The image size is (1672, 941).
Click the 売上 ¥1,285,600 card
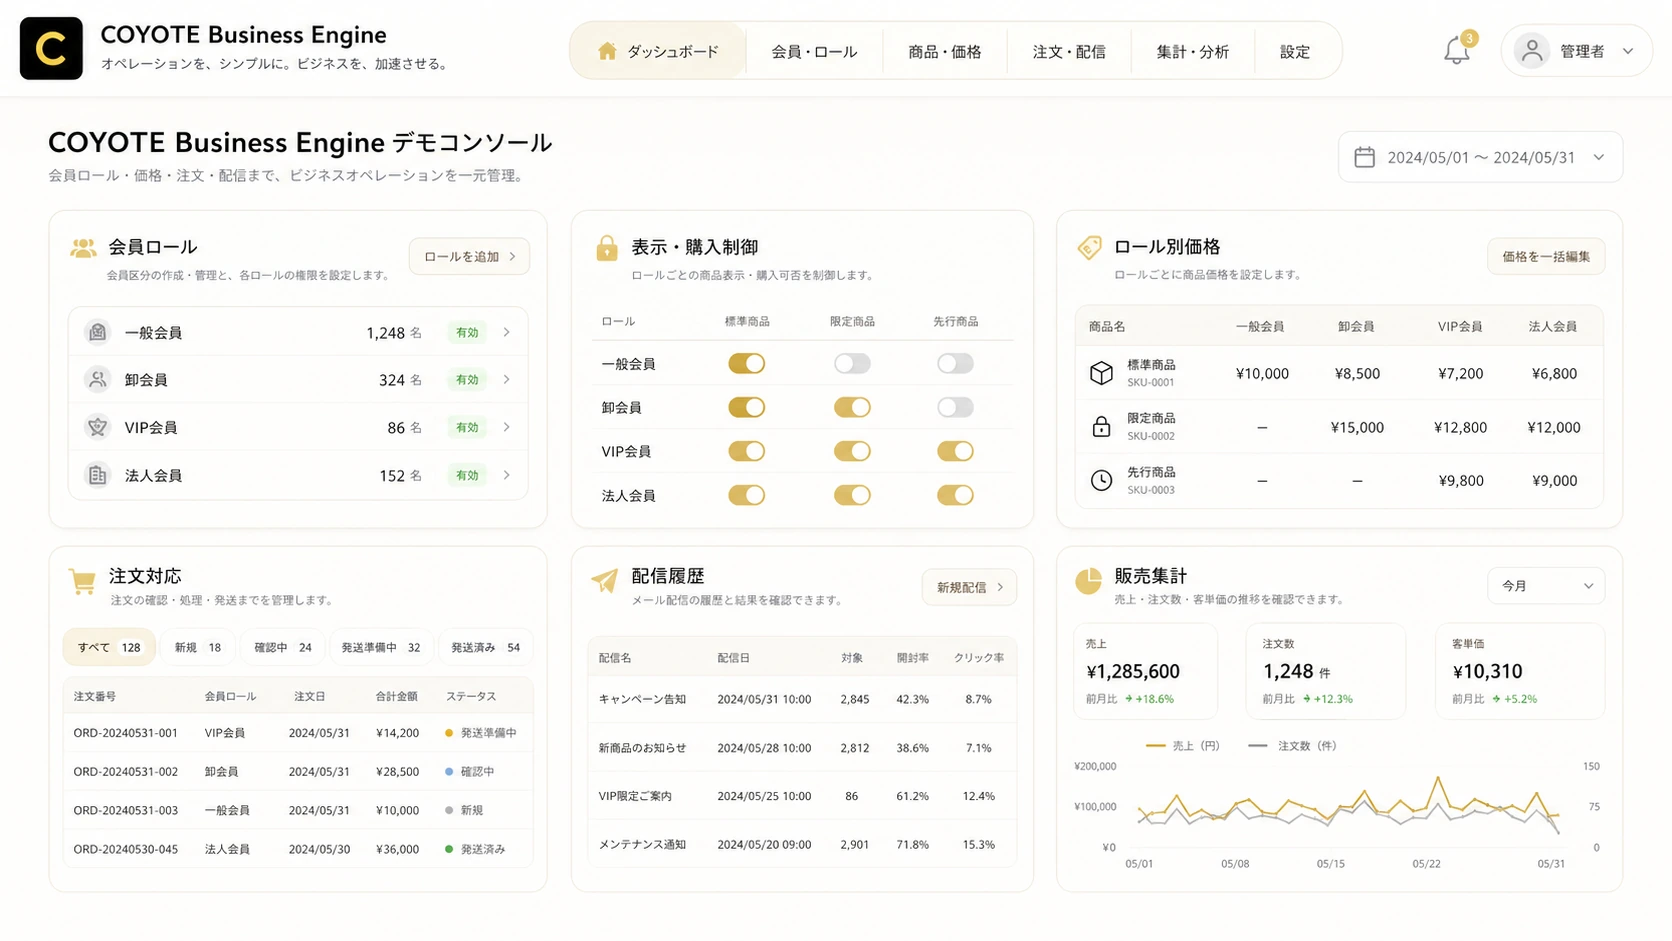[1146, 671]
